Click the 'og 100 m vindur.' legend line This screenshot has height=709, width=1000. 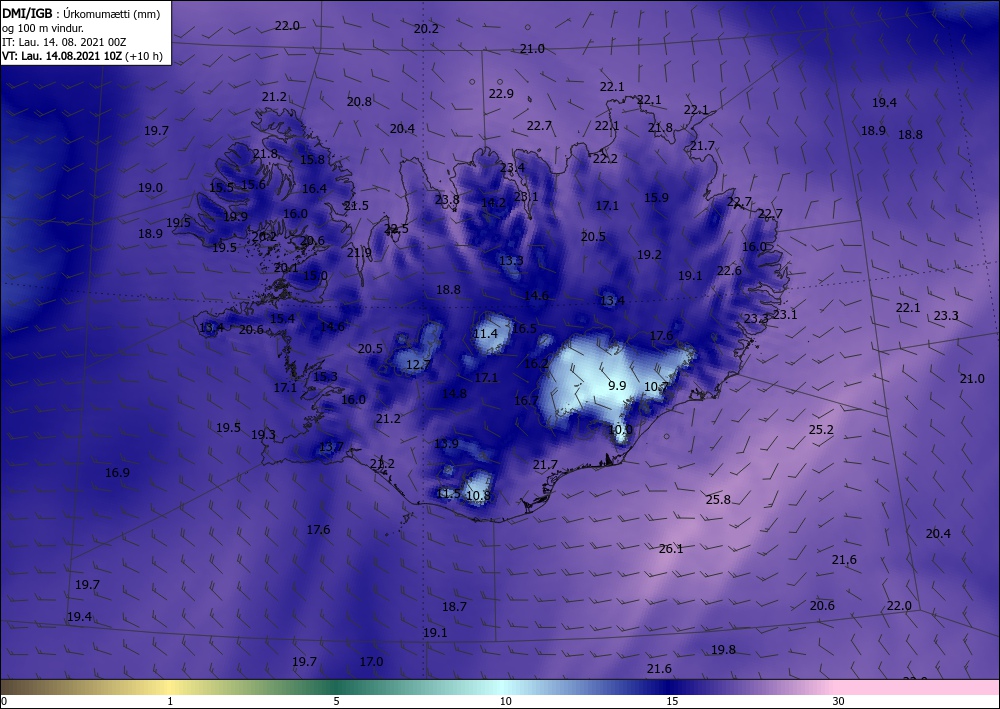pos(43,28)
